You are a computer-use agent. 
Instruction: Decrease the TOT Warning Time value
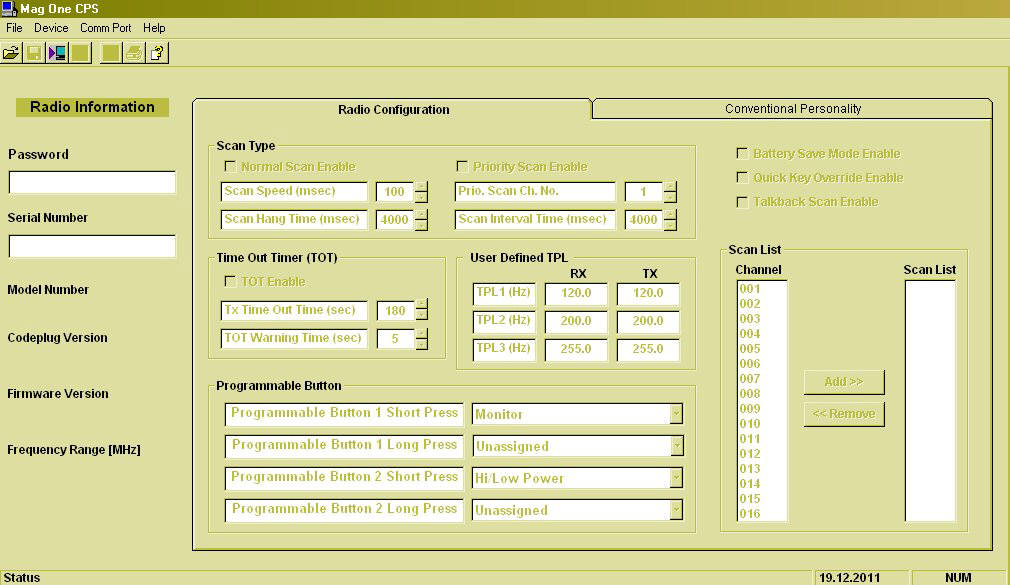click(421, 343)
